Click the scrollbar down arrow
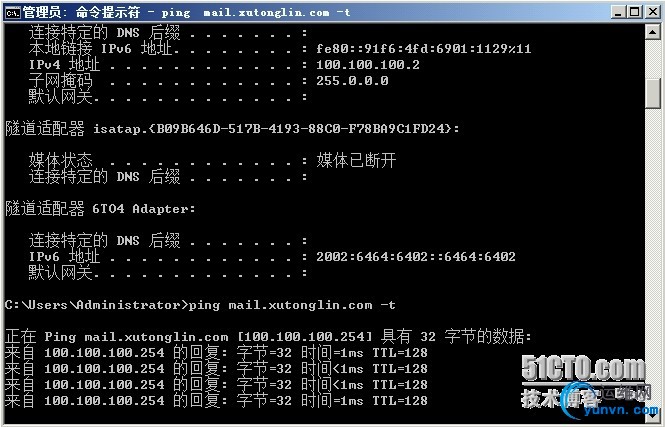The width and height of the screenshot is (665, 427). coord(653,417)
